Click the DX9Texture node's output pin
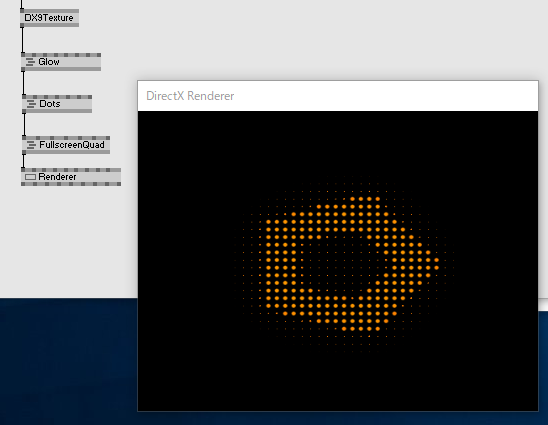Screen dimensions: 548x425 [x=22, y=25]
